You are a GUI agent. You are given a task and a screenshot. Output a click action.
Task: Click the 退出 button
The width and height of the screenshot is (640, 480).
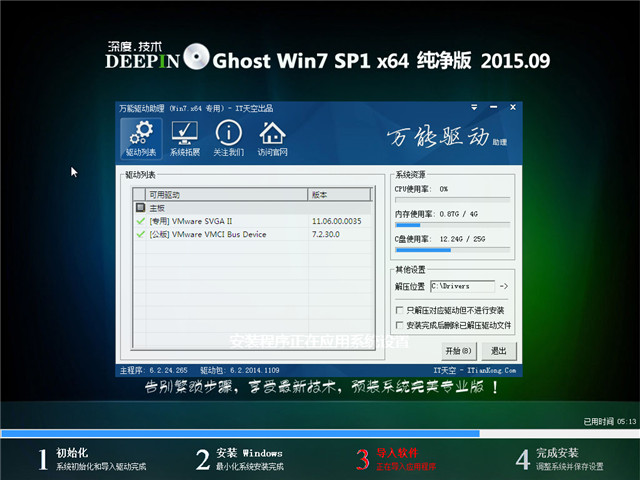click(499, 351)
